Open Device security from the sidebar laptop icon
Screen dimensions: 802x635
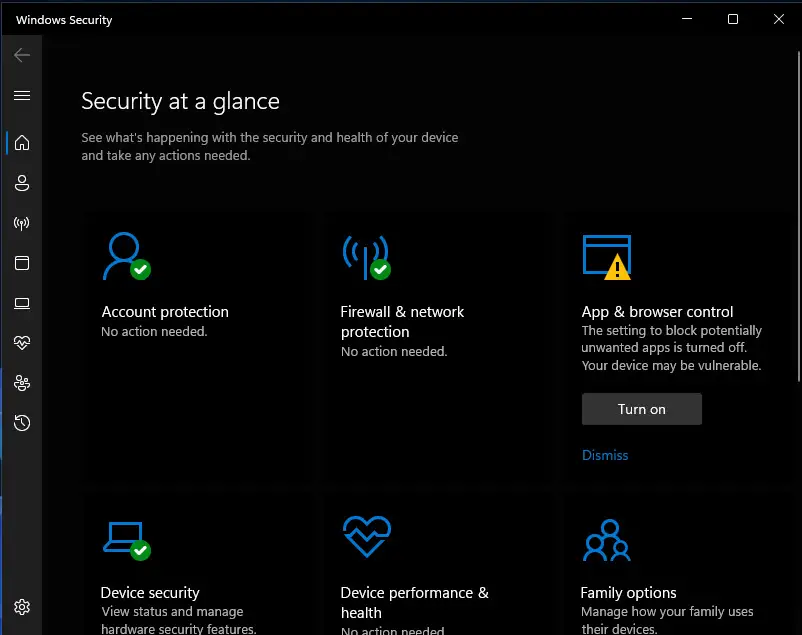[22, 303]
